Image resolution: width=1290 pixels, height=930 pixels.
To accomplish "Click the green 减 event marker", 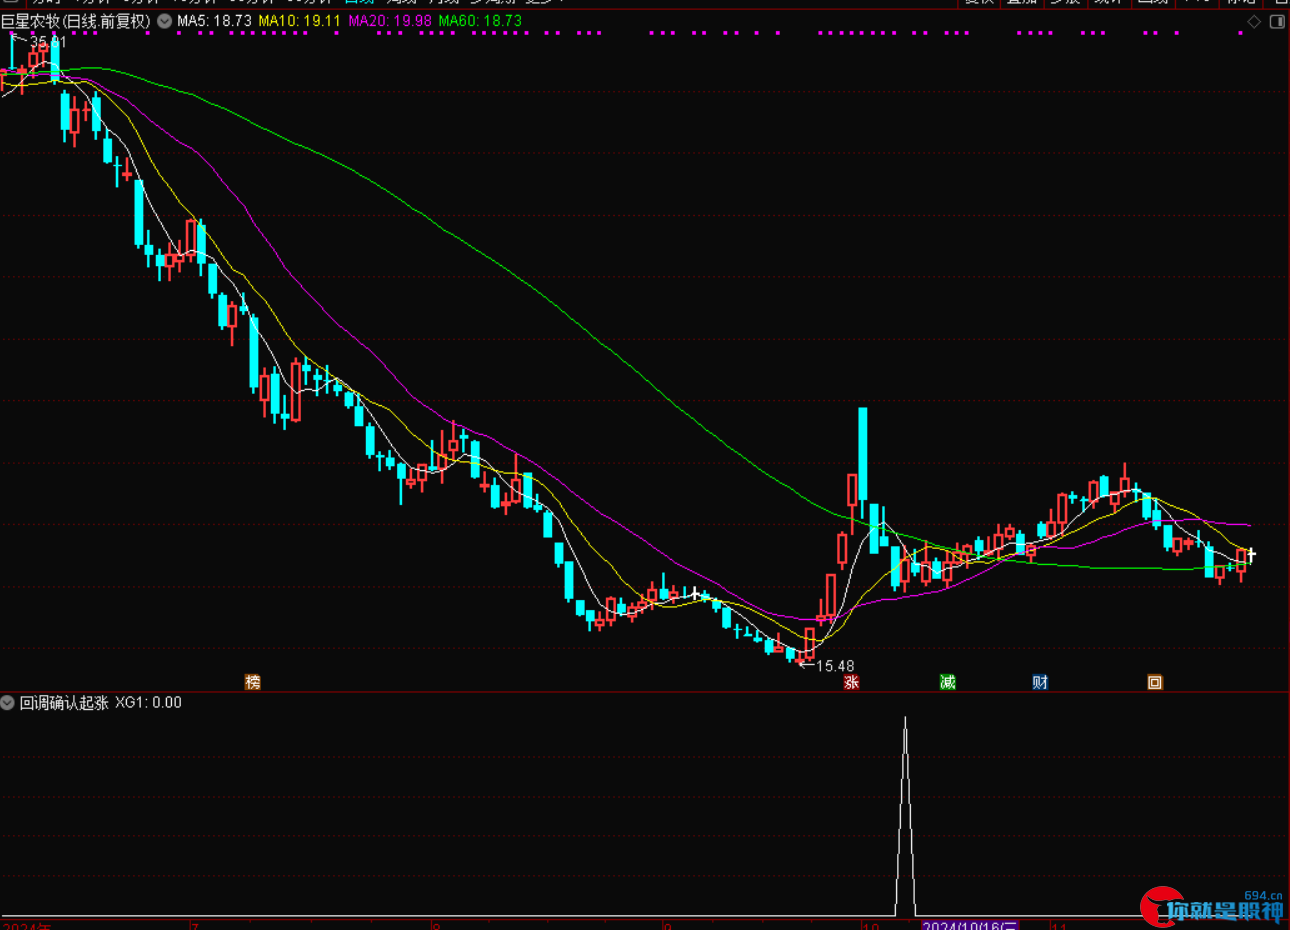I will [947, 682].
